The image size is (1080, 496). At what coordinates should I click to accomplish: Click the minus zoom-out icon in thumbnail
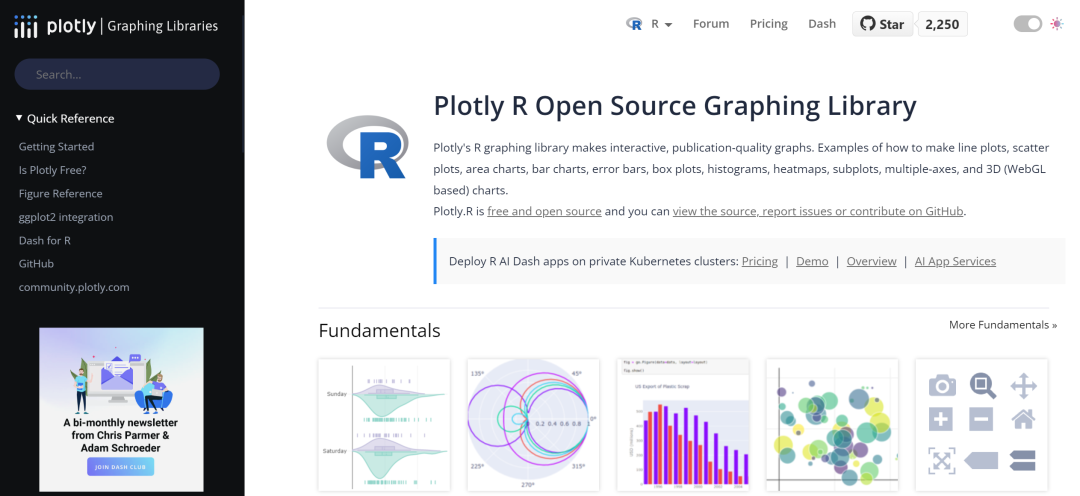coord(982,419)
